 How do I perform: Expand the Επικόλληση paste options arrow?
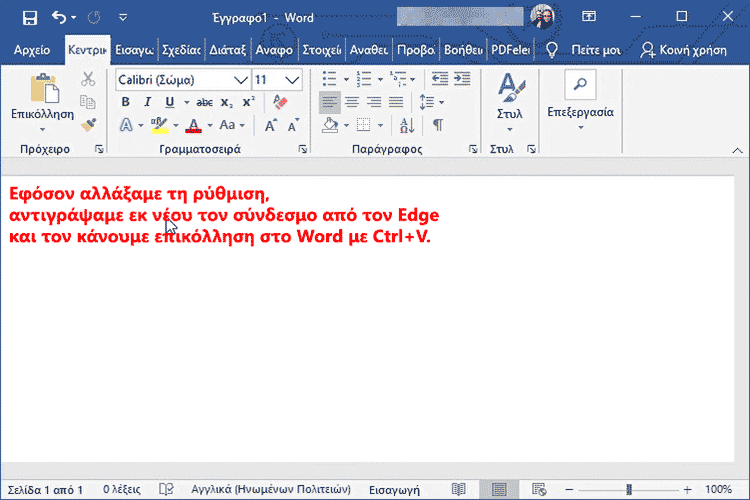click(43, 129)
